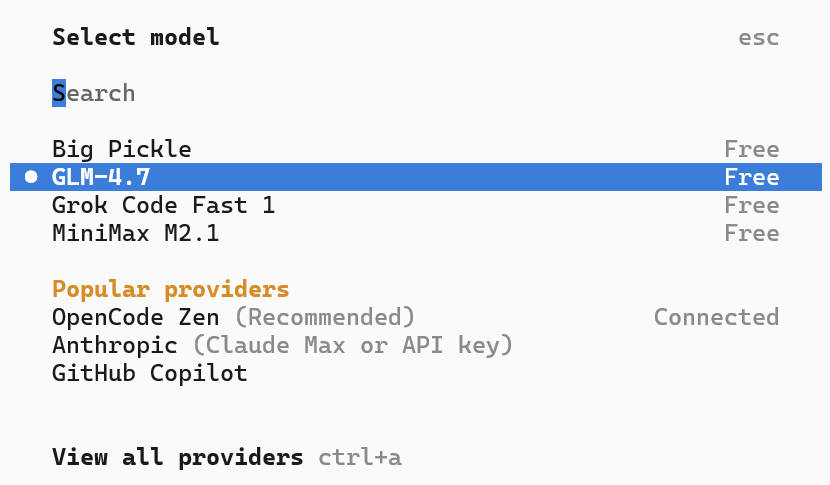Click the (Claude Max or API key) hint

click(x=352, y=345)
